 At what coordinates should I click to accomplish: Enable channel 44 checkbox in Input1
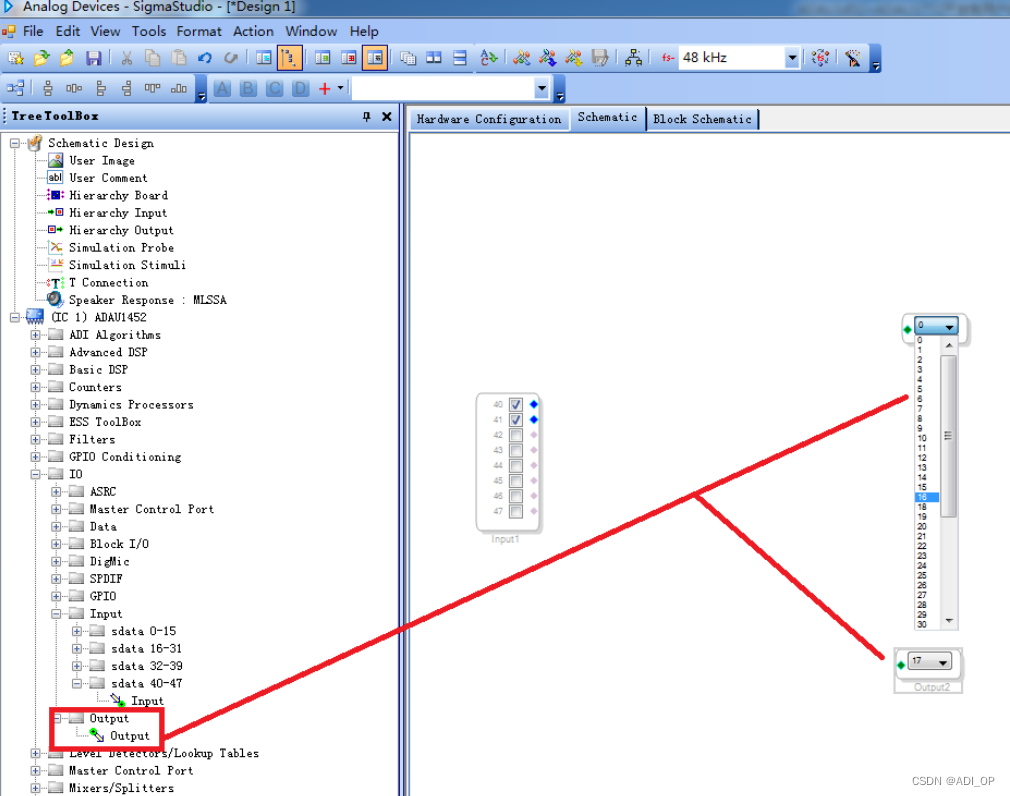click(515, 466)
